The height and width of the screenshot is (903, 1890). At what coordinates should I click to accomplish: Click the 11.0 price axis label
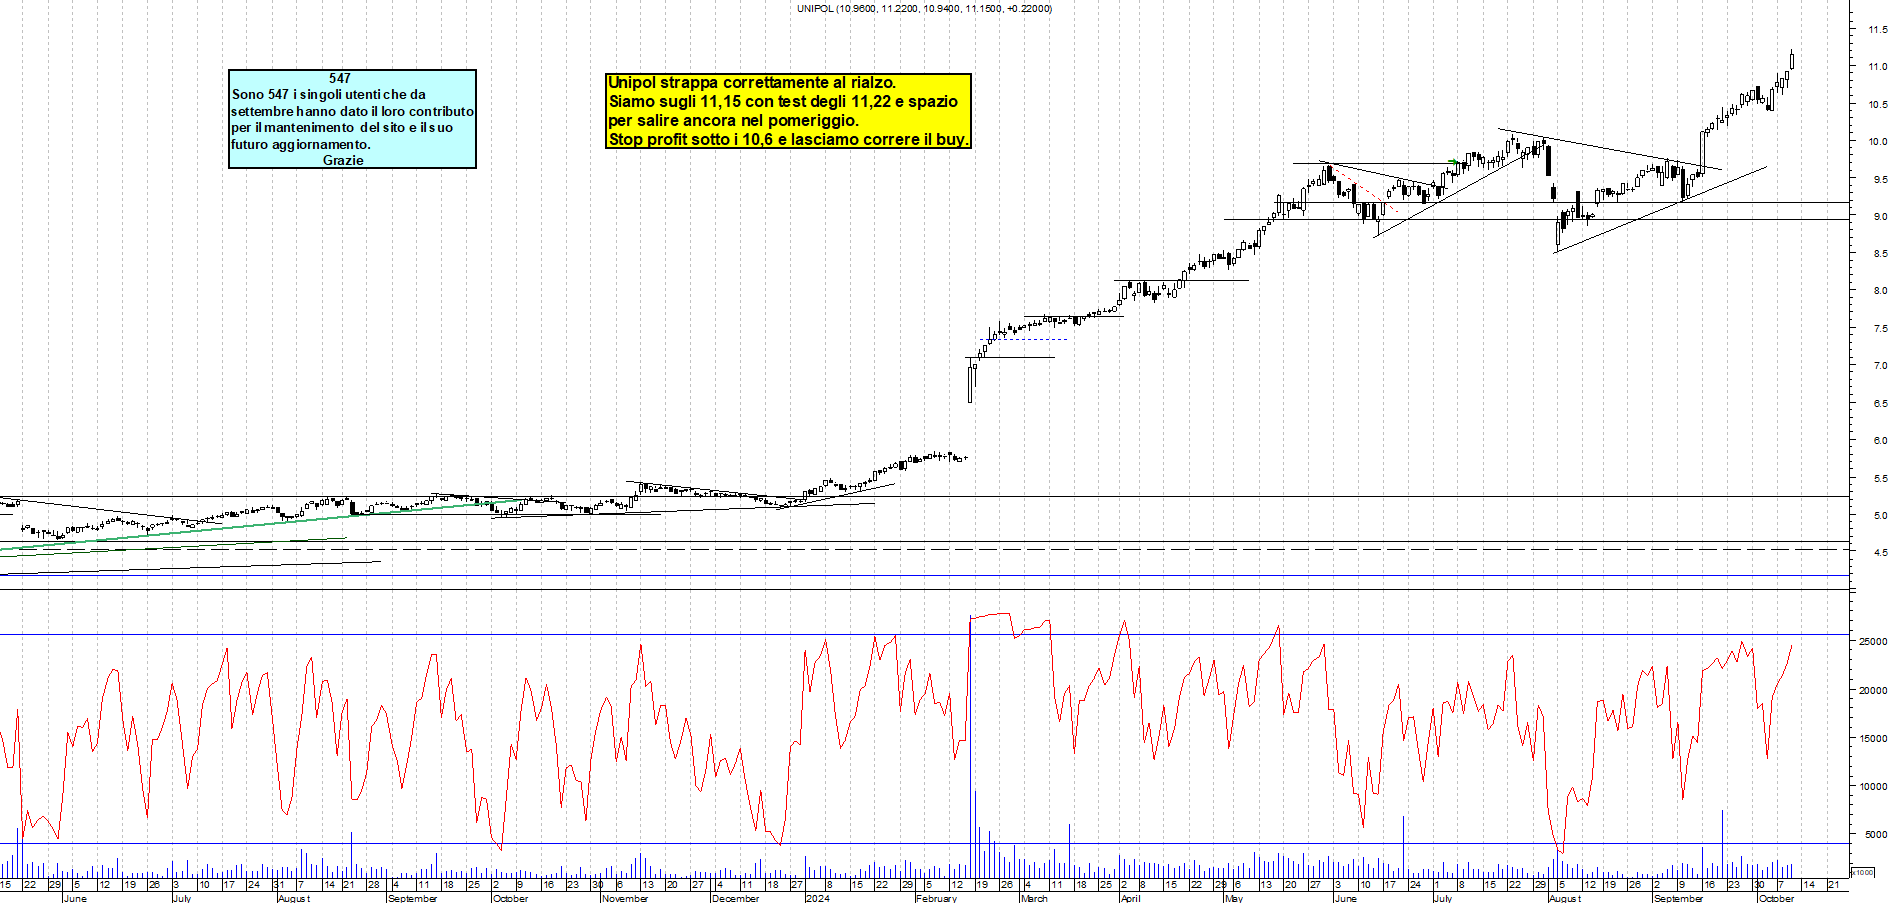[1877, 67]
